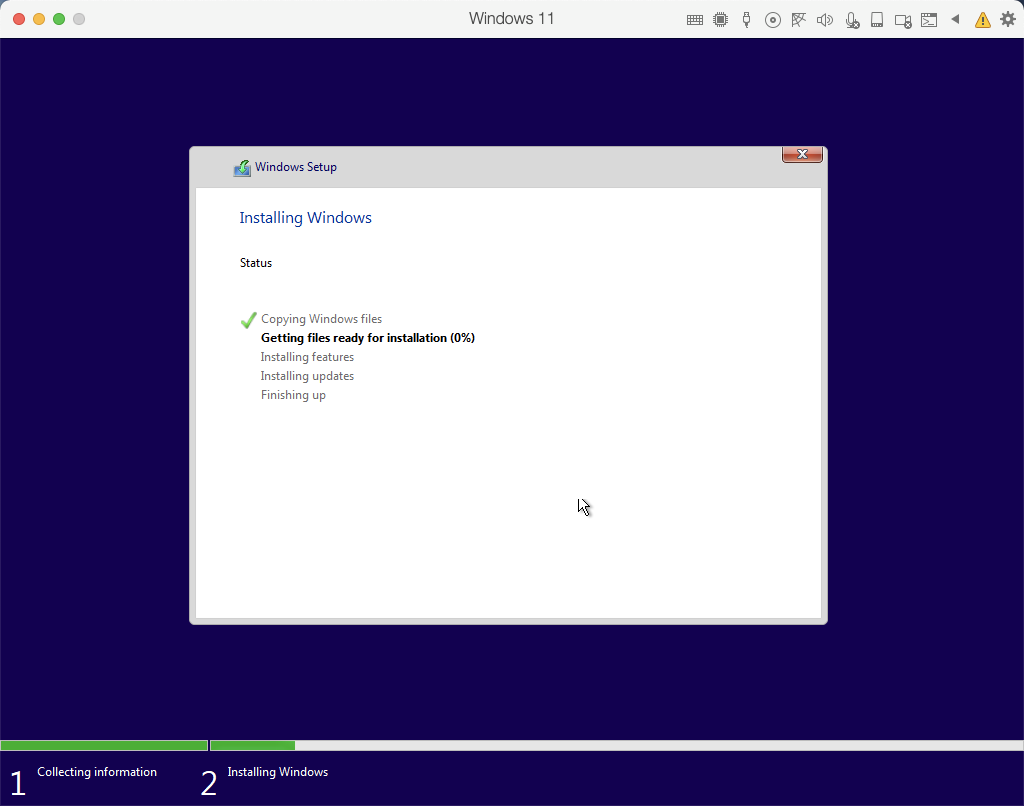1024x806 pixels.
Task: Click the "Status" label
Action: (x=255, y=263)
